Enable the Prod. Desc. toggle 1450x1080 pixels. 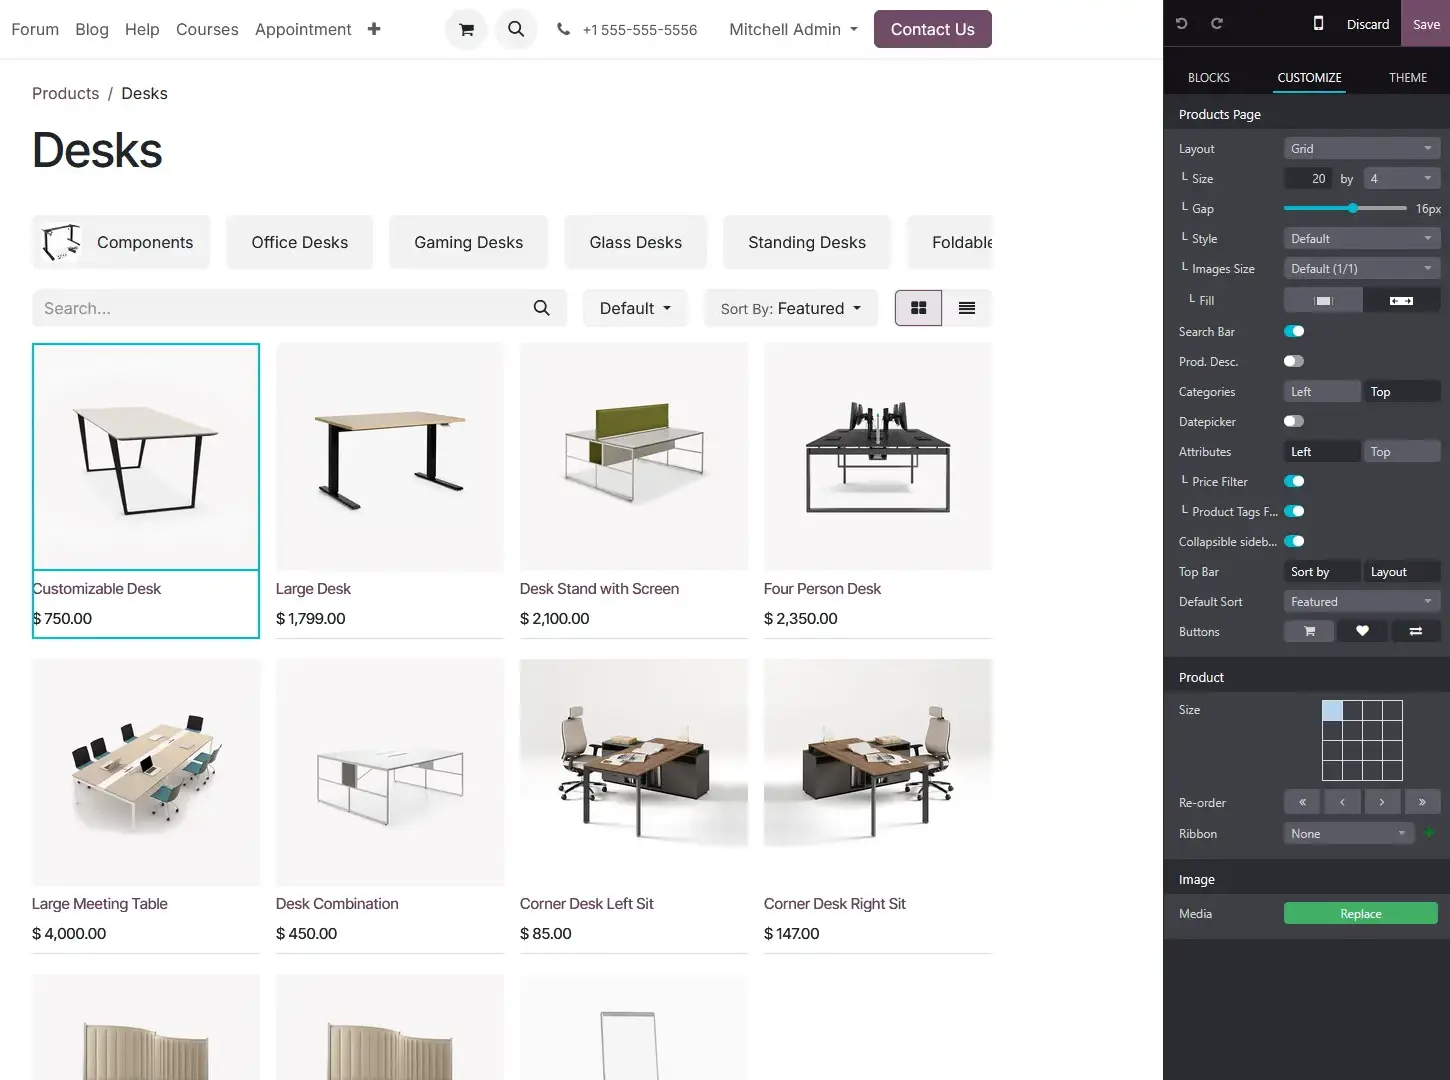pos(1294,361)
